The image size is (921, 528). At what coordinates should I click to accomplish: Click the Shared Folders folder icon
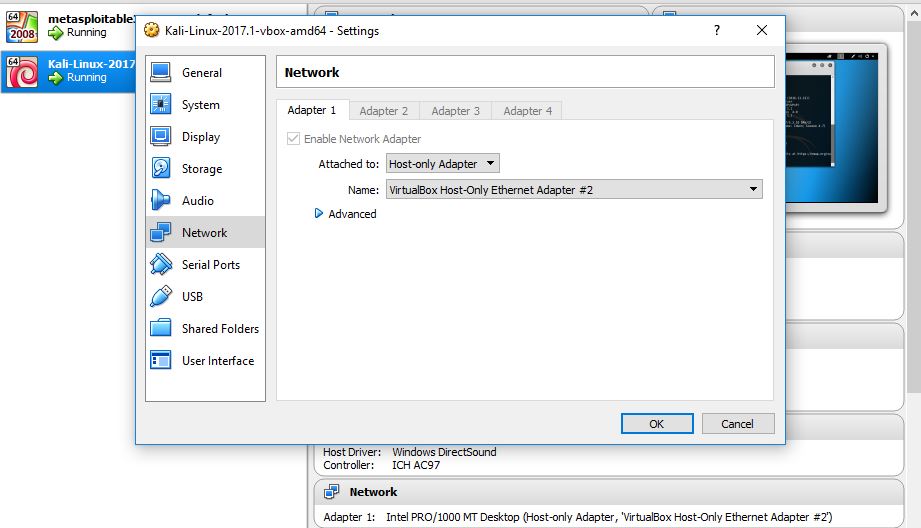click(160, 328)
